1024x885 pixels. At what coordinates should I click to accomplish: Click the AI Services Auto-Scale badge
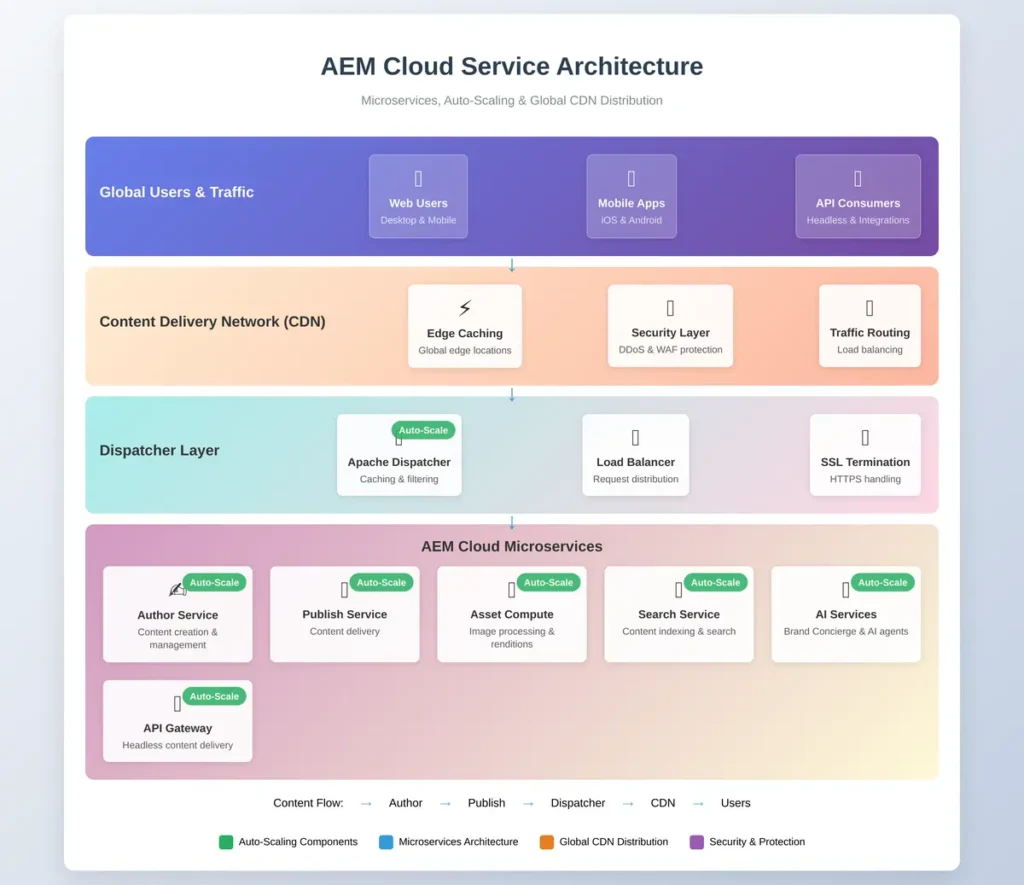pyautogui.click(x=883, y=583)
